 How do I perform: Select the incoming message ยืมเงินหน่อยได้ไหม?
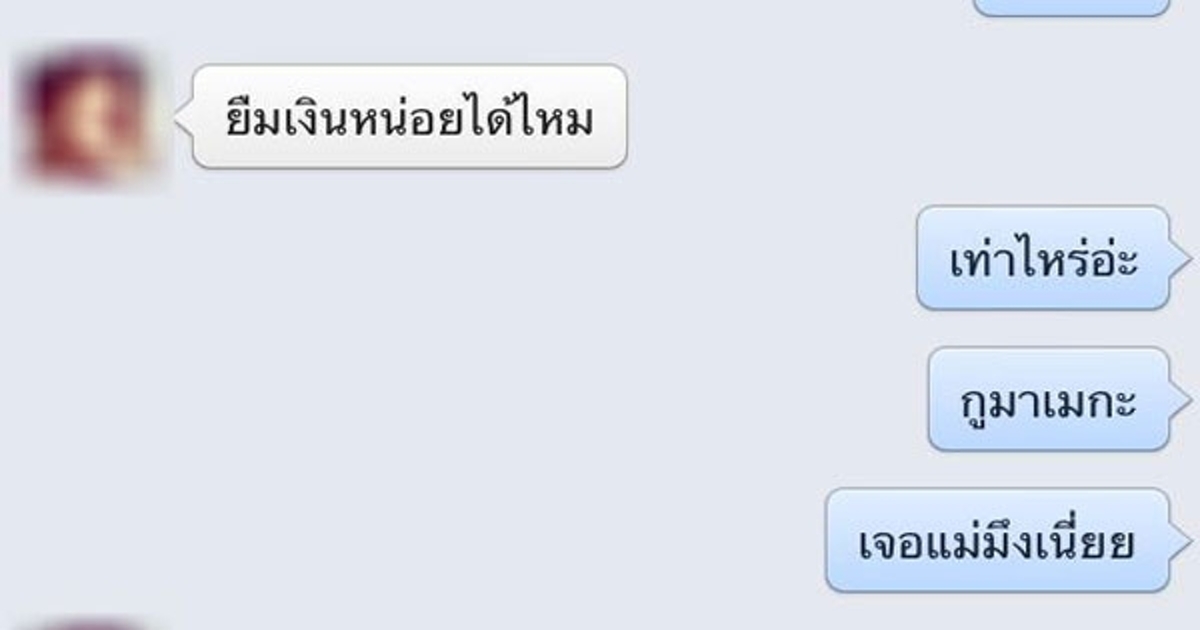(409, 116)
